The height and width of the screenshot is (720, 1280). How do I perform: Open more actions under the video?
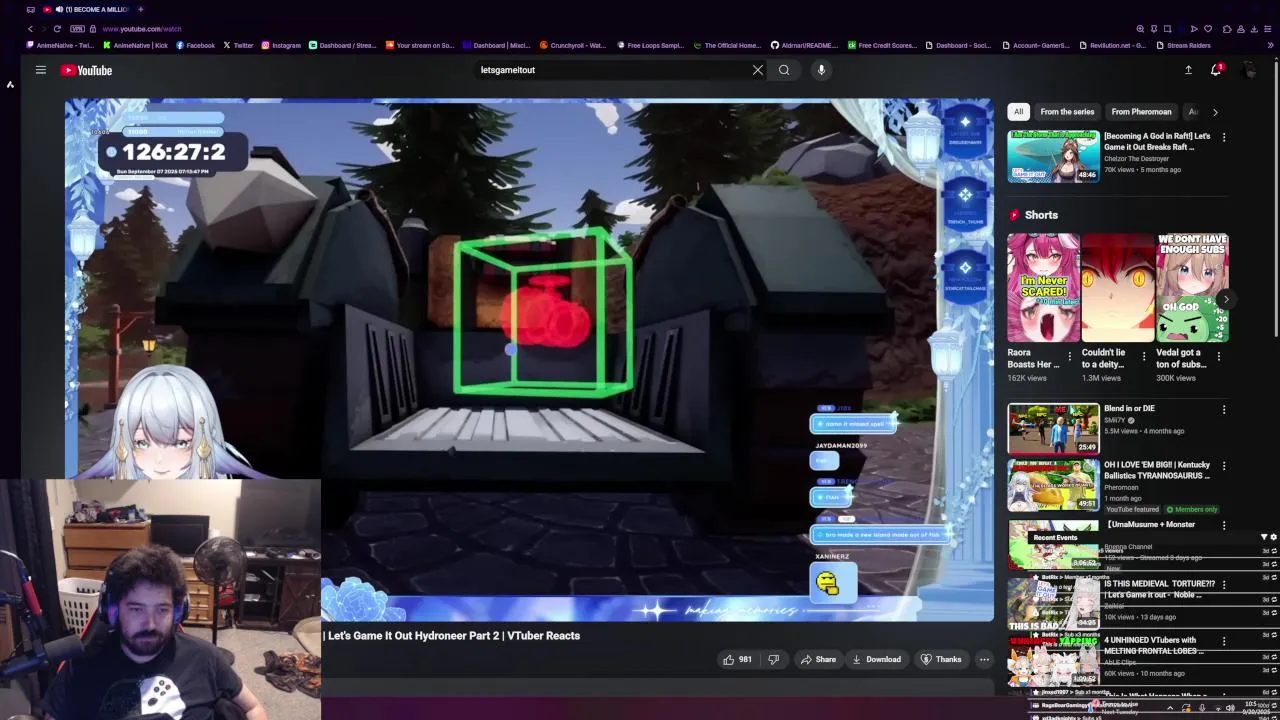(x=984, y=659)
